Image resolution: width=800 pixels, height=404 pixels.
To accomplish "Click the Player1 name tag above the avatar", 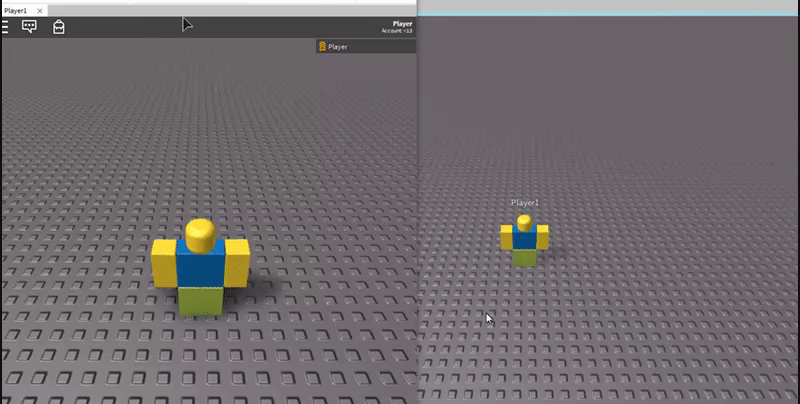I will point(525,203).
